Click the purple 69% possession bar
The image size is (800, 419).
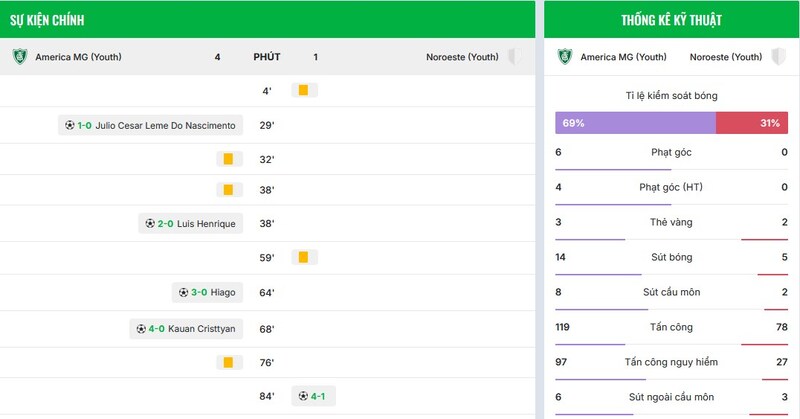click(636, 123)
